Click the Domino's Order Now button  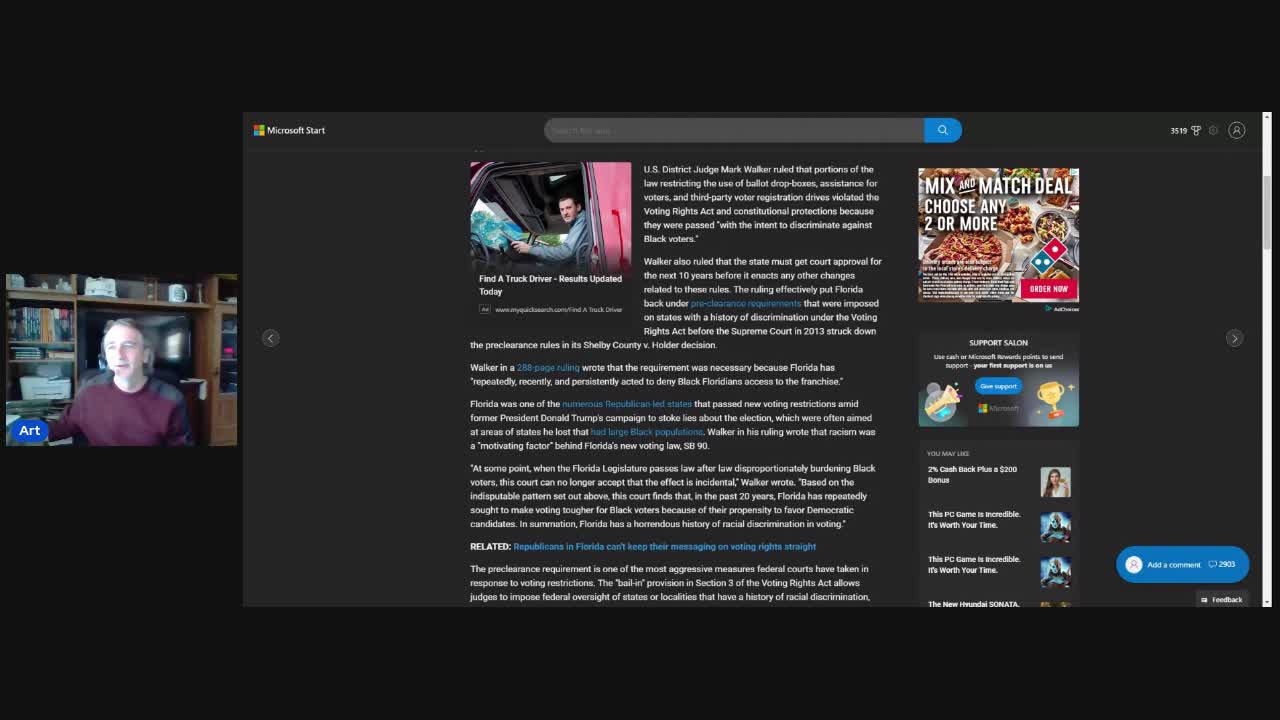1048,288
